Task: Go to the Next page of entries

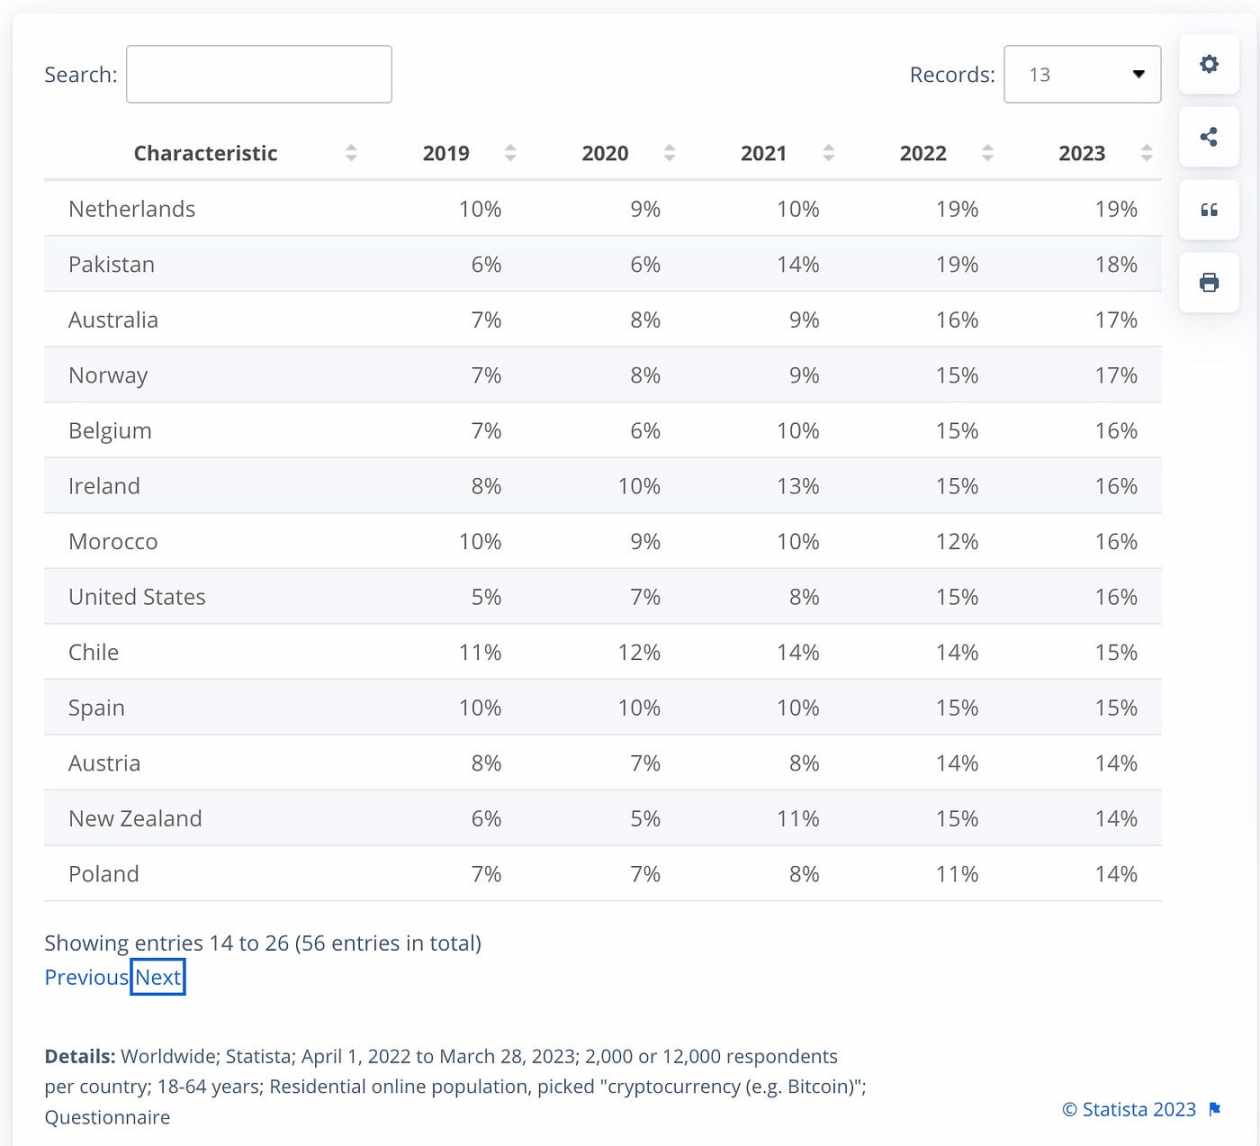Action: 158,977
